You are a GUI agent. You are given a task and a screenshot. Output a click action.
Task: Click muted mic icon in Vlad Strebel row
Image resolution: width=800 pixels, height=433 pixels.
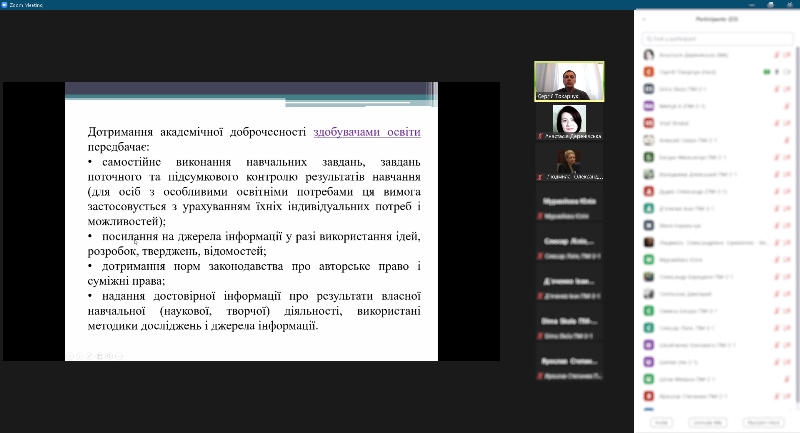777,123
